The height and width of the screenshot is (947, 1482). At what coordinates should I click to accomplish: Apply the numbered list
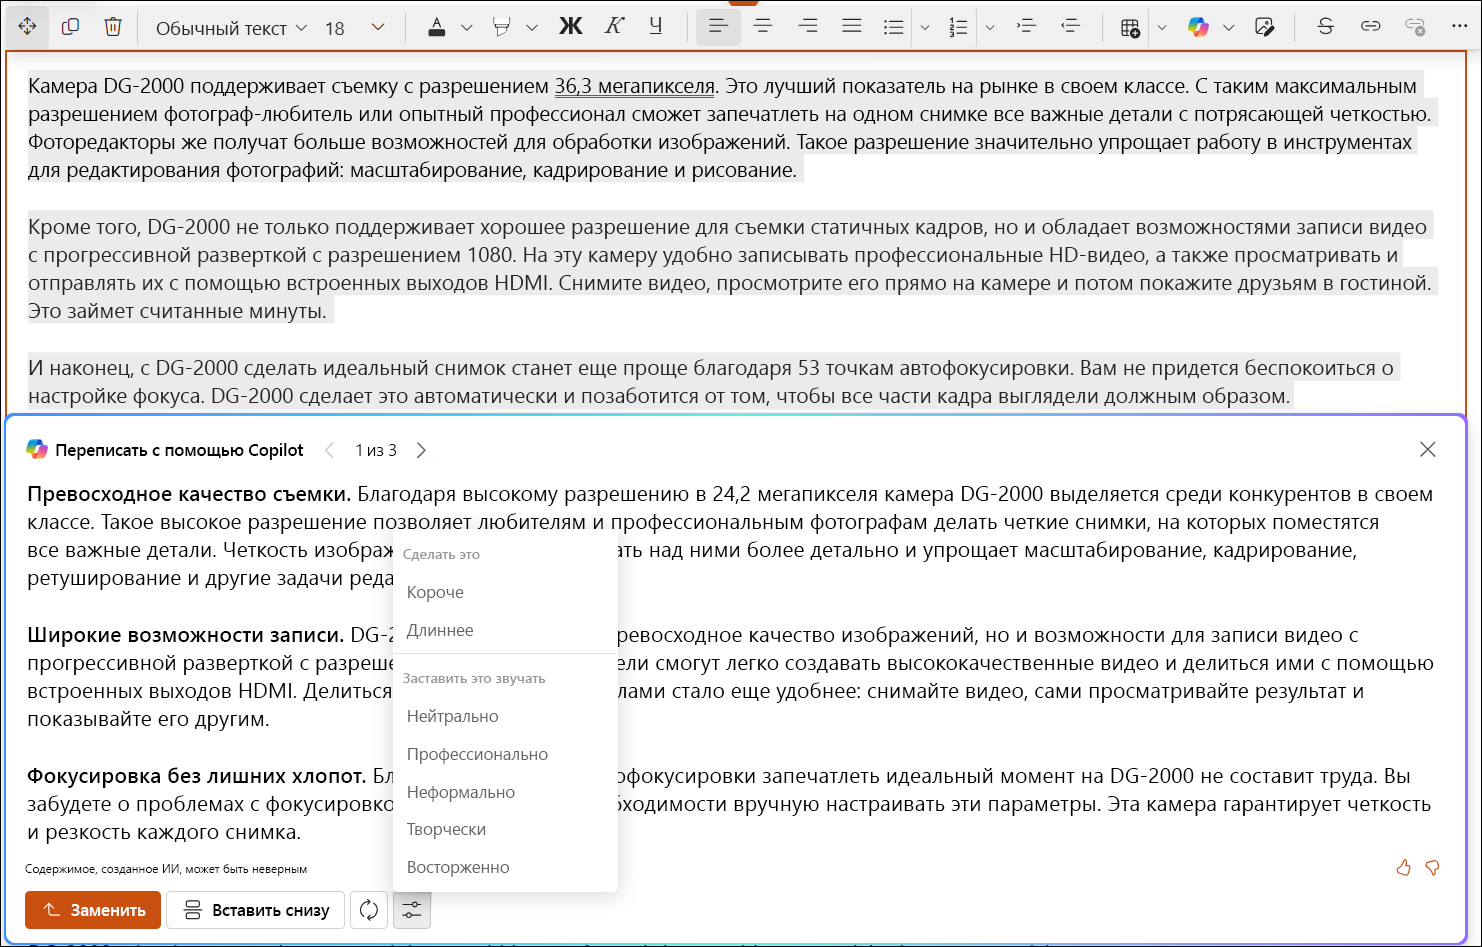[x=958, y=27]
